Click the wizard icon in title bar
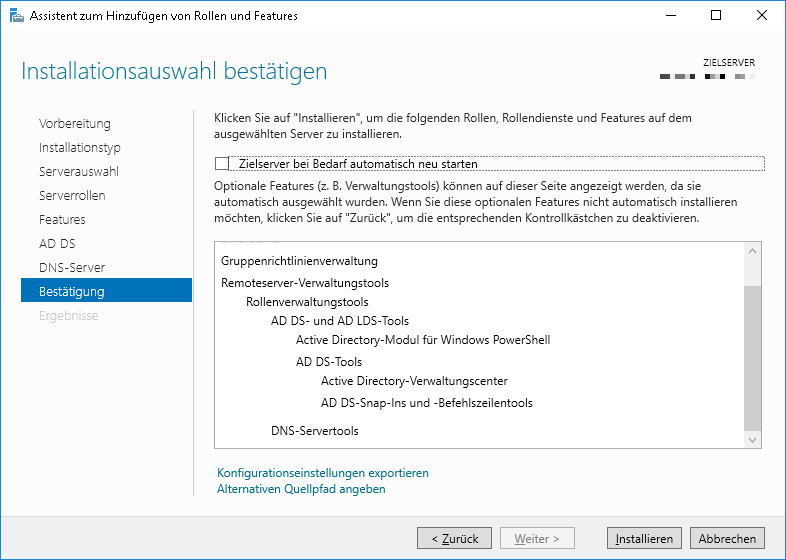Viewport: 786px width, 560px height. pyautogui.click(x=16, y=16)
